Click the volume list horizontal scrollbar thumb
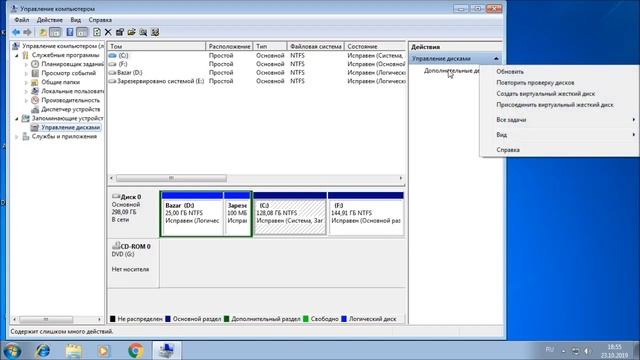Screen dimensions: 640x360 pyautogui.click(x=171, y=178)
